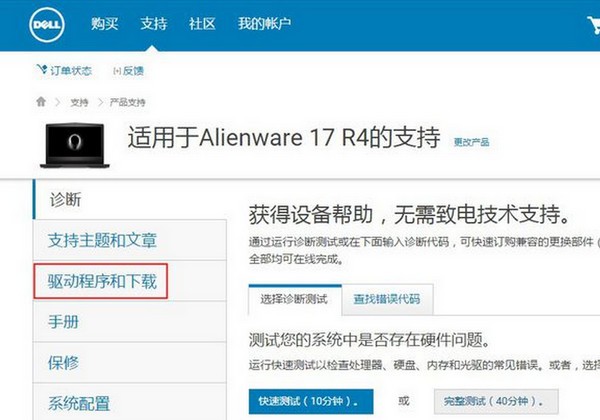Image resolution: width=600 pixels, height=420 pixels.
Task: Open the 支持 navigation menu
Action: (x=153, y=24)
